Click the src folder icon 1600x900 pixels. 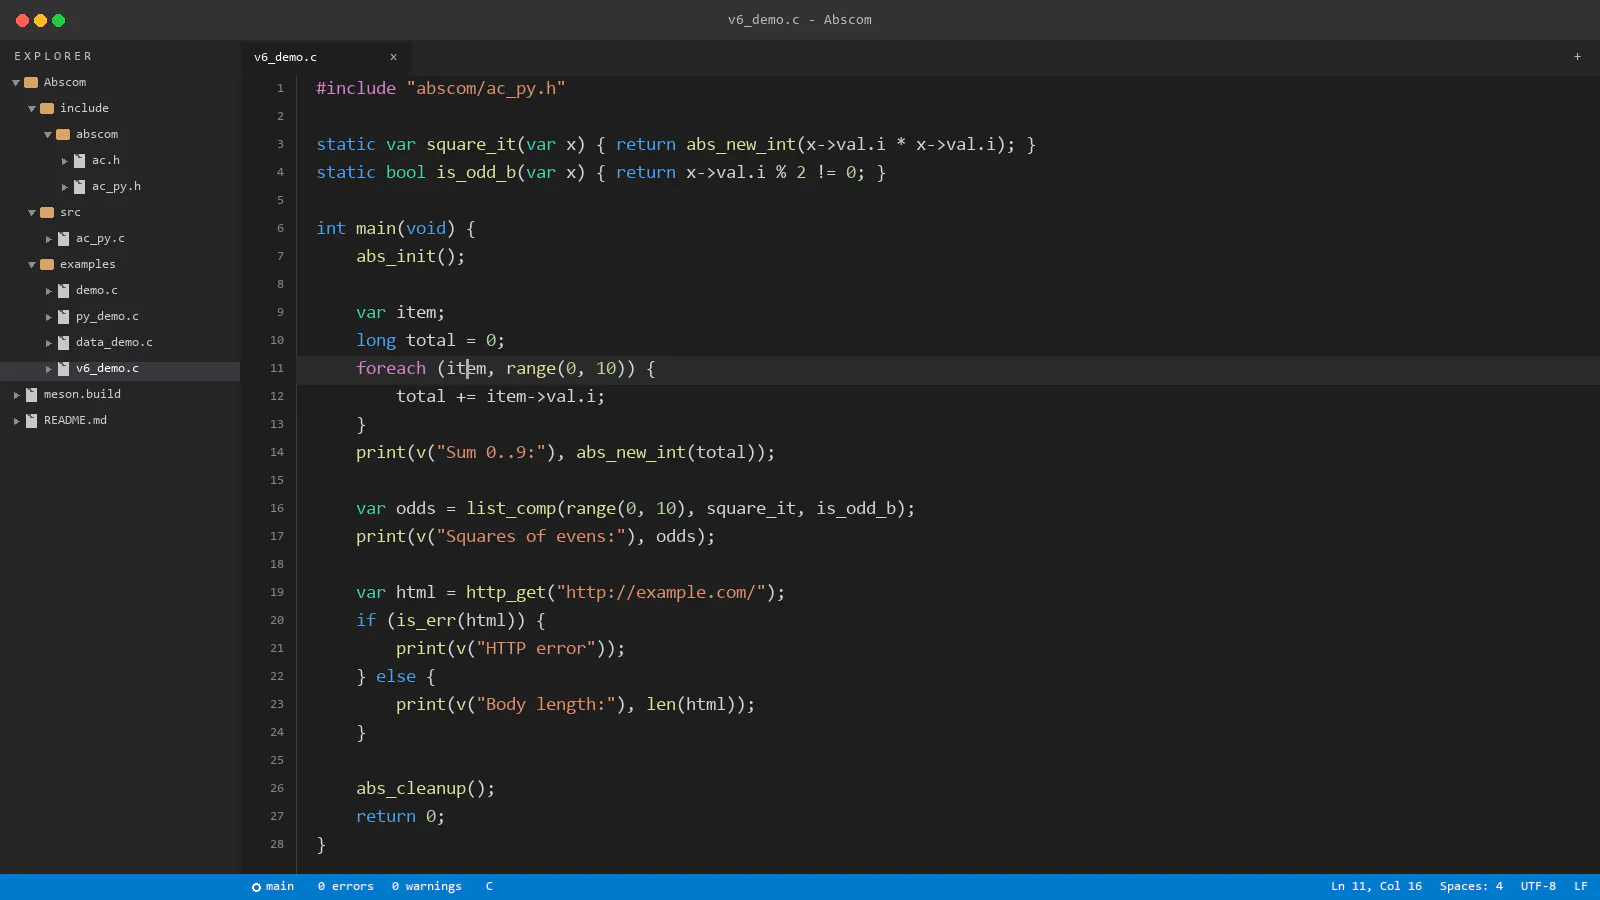point(47,212)
